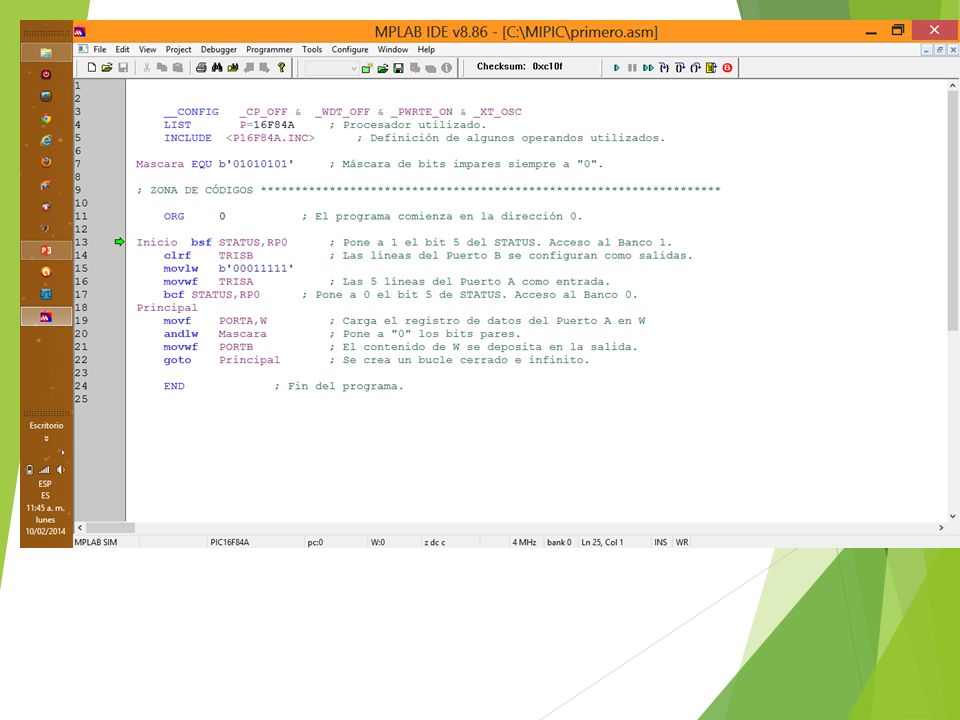Click the MPLAB IDE taskbar icon

click(46, 317)
